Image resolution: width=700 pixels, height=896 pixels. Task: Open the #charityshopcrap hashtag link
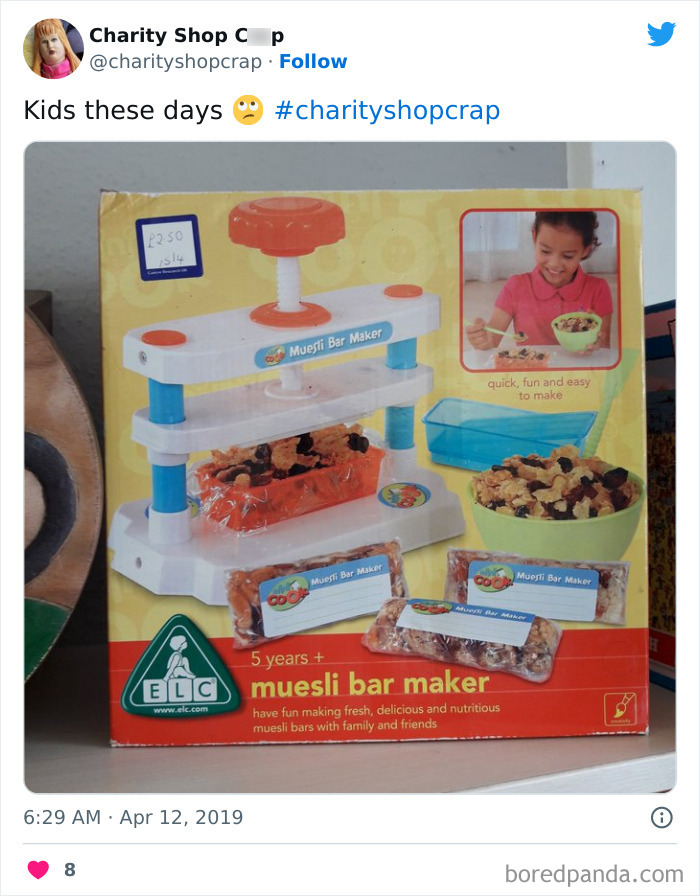pos(387,110)
